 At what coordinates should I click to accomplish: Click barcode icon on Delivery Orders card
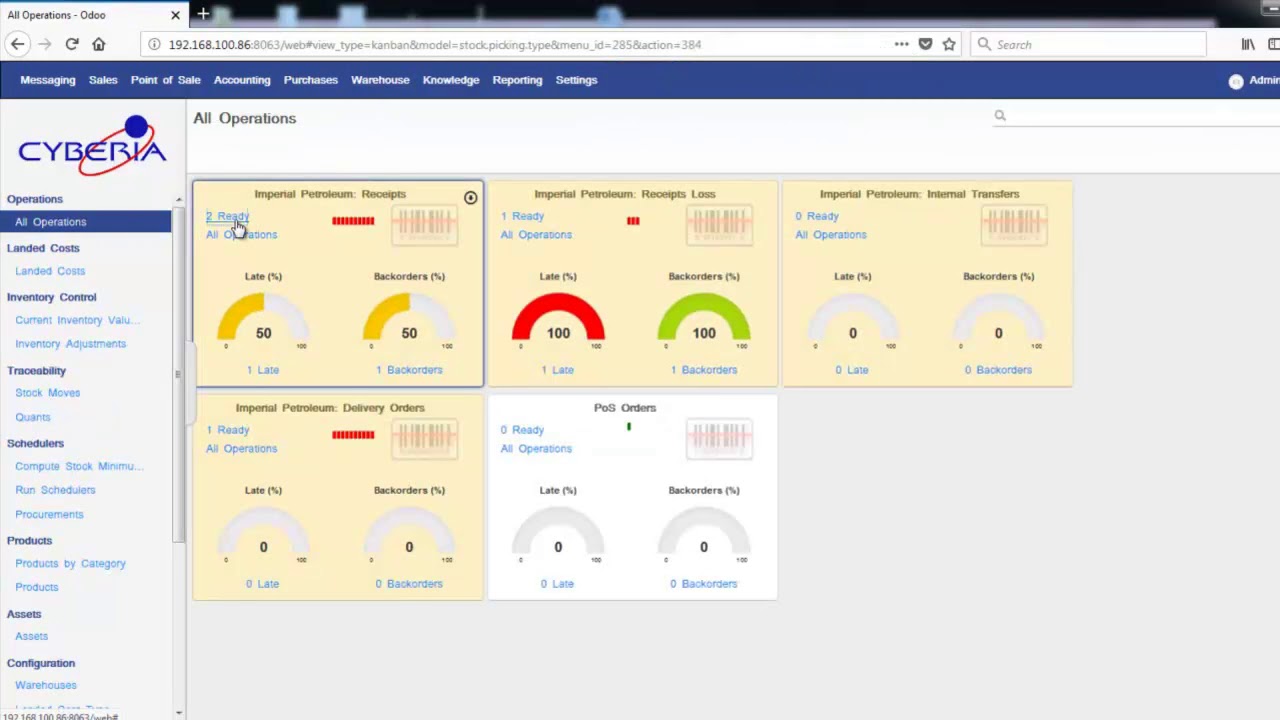424,439
